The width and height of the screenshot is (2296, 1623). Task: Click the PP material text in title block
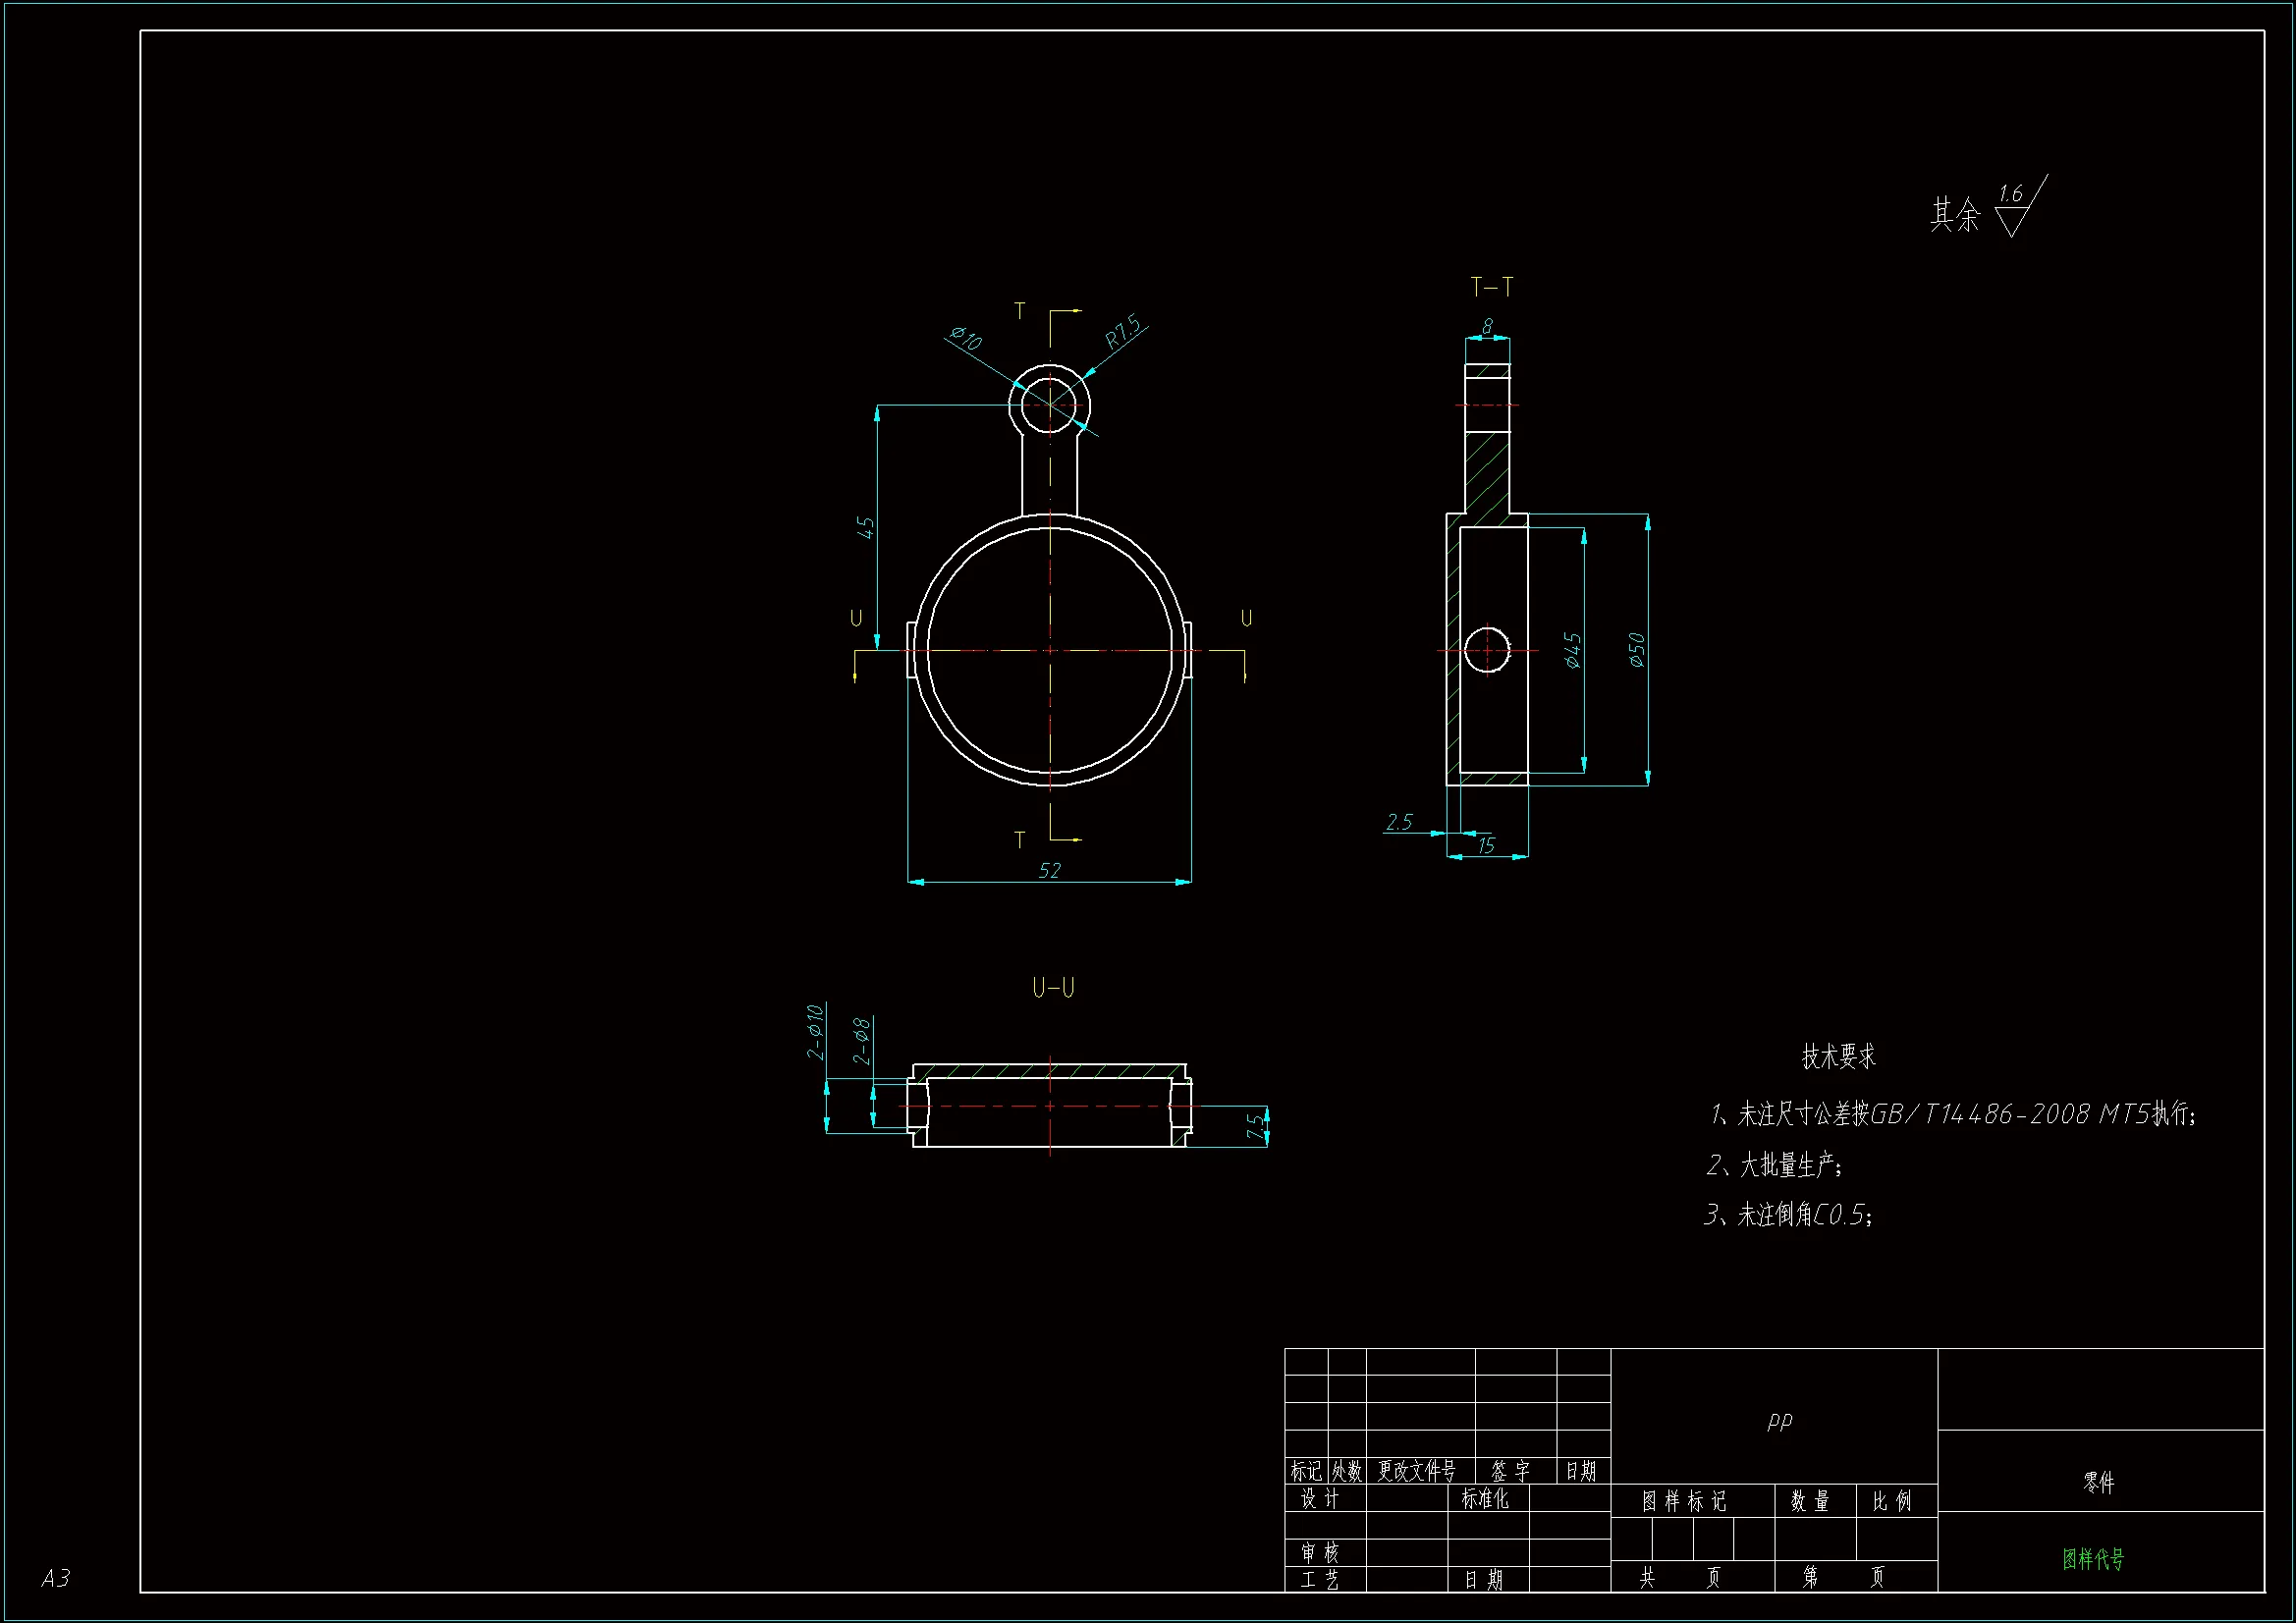point(1779,1419)
